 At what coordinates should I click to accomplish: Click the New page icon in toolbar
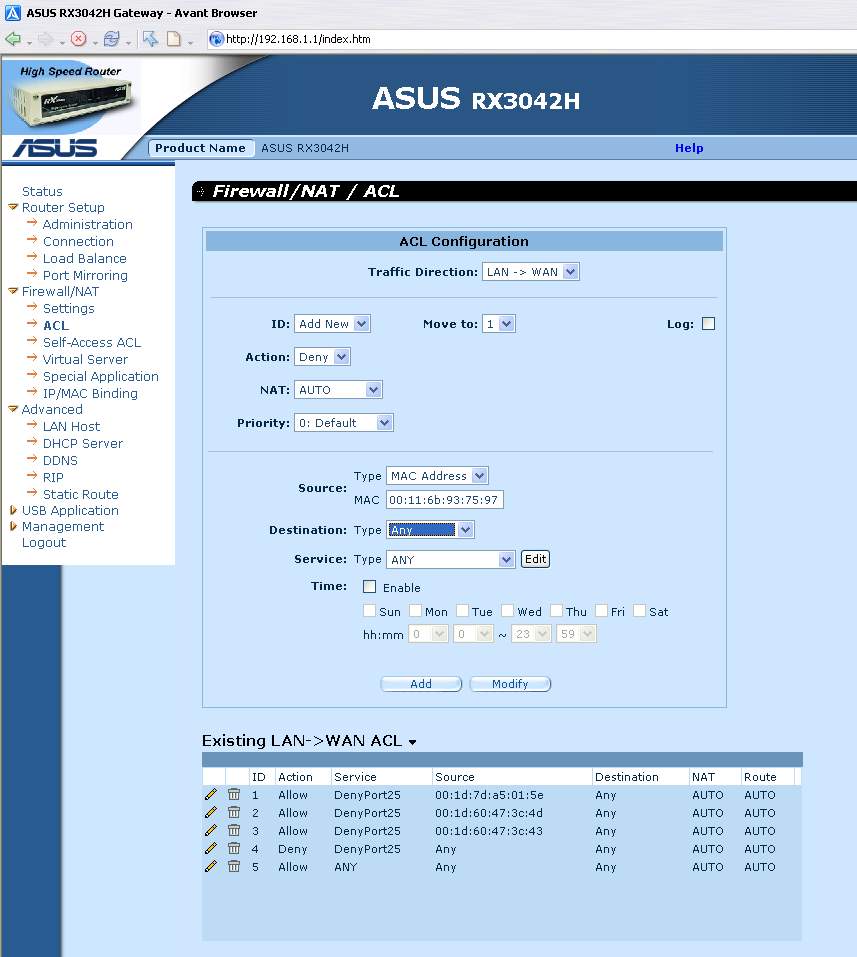point(174,39)
